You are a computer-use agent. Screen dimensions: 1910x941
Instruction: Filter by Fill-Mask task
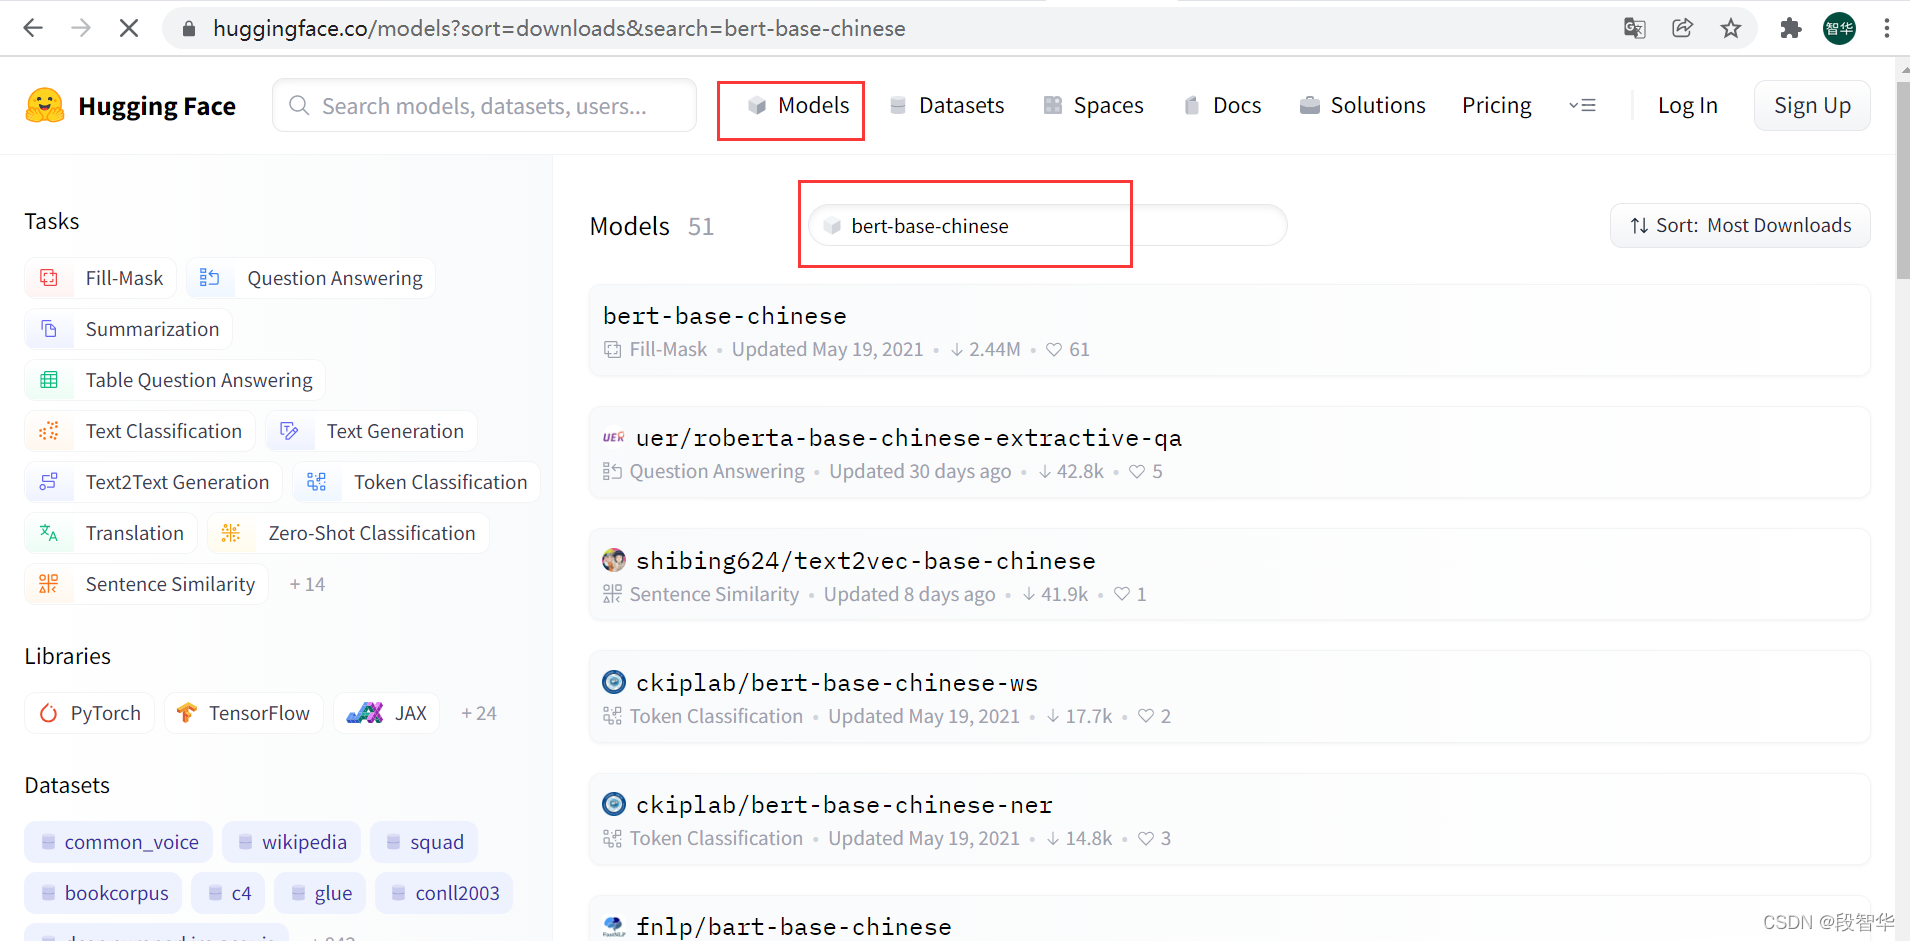(x=100, y=278)
